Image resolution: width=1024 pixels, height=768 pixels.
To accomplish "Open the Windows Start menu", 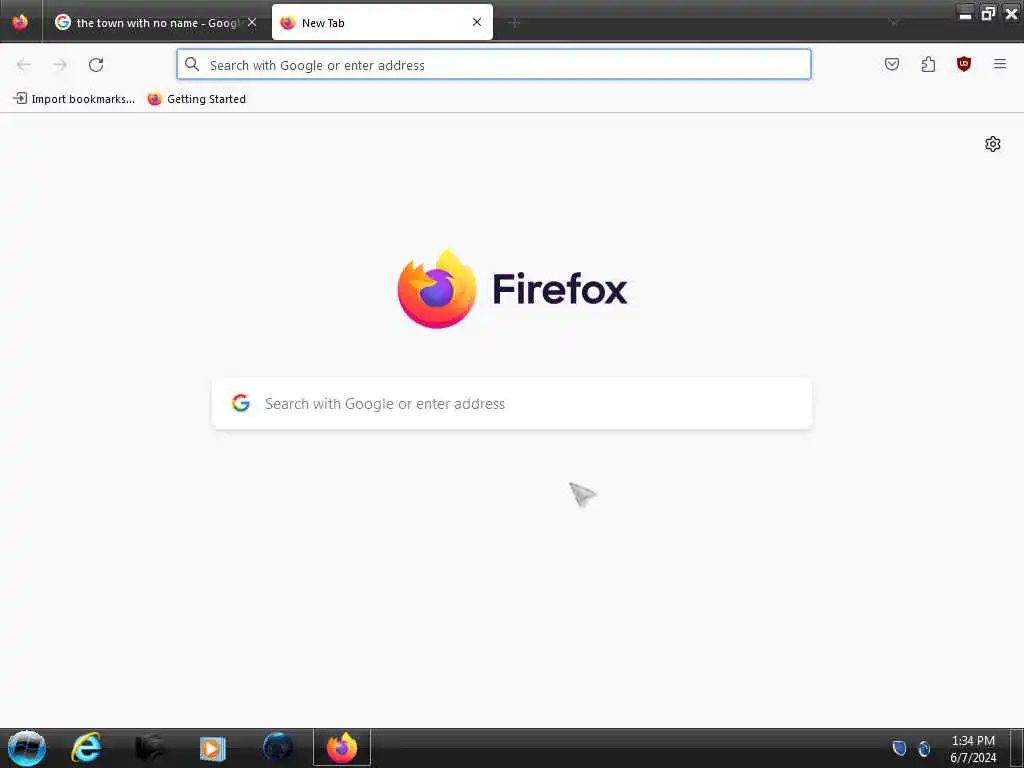I will [27, 748].
